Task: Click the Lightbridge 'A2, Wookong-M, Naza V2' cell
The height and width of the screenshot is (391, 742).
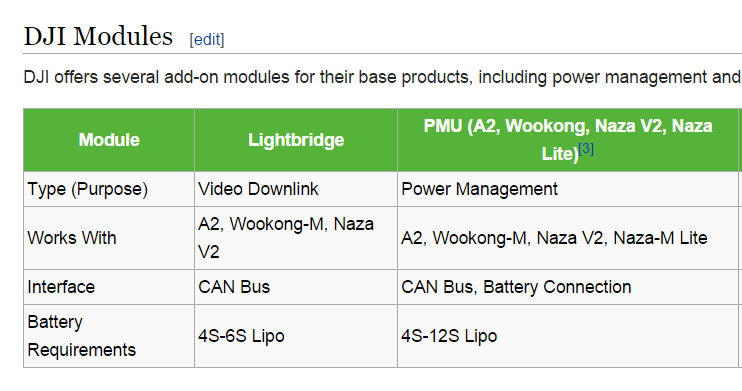Action: pos(296,238)
